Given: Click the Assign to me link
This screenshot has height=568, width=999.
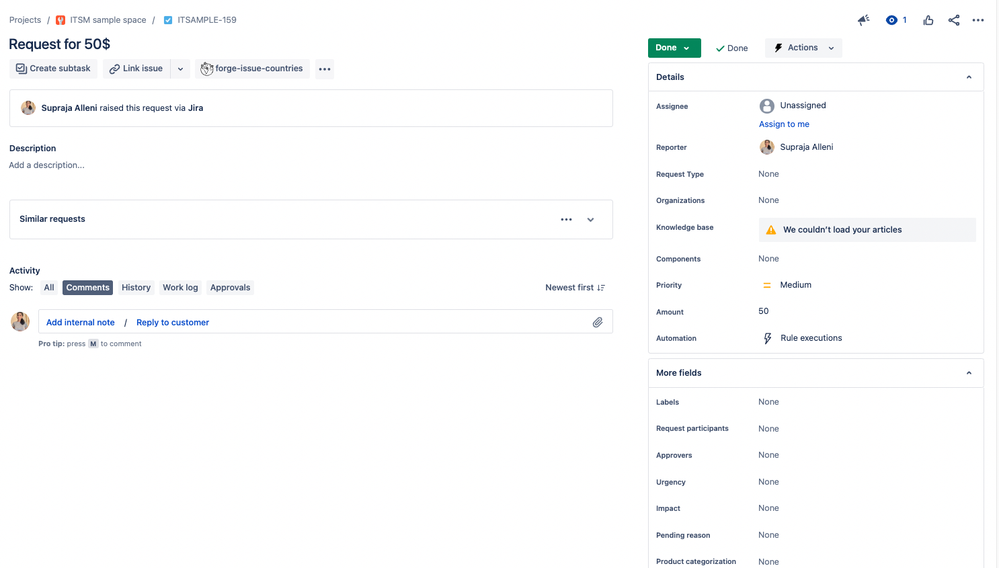Looking at the screenshot, I should pyautogui.click(x=784, y=124).
